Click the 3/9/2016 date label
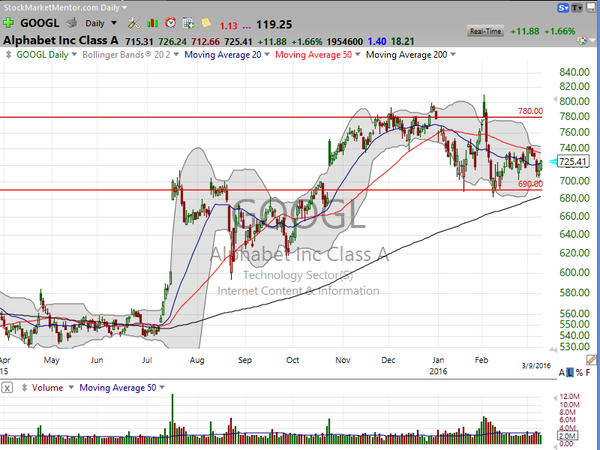This screenshot has height=450, width=600. (536, 366)
